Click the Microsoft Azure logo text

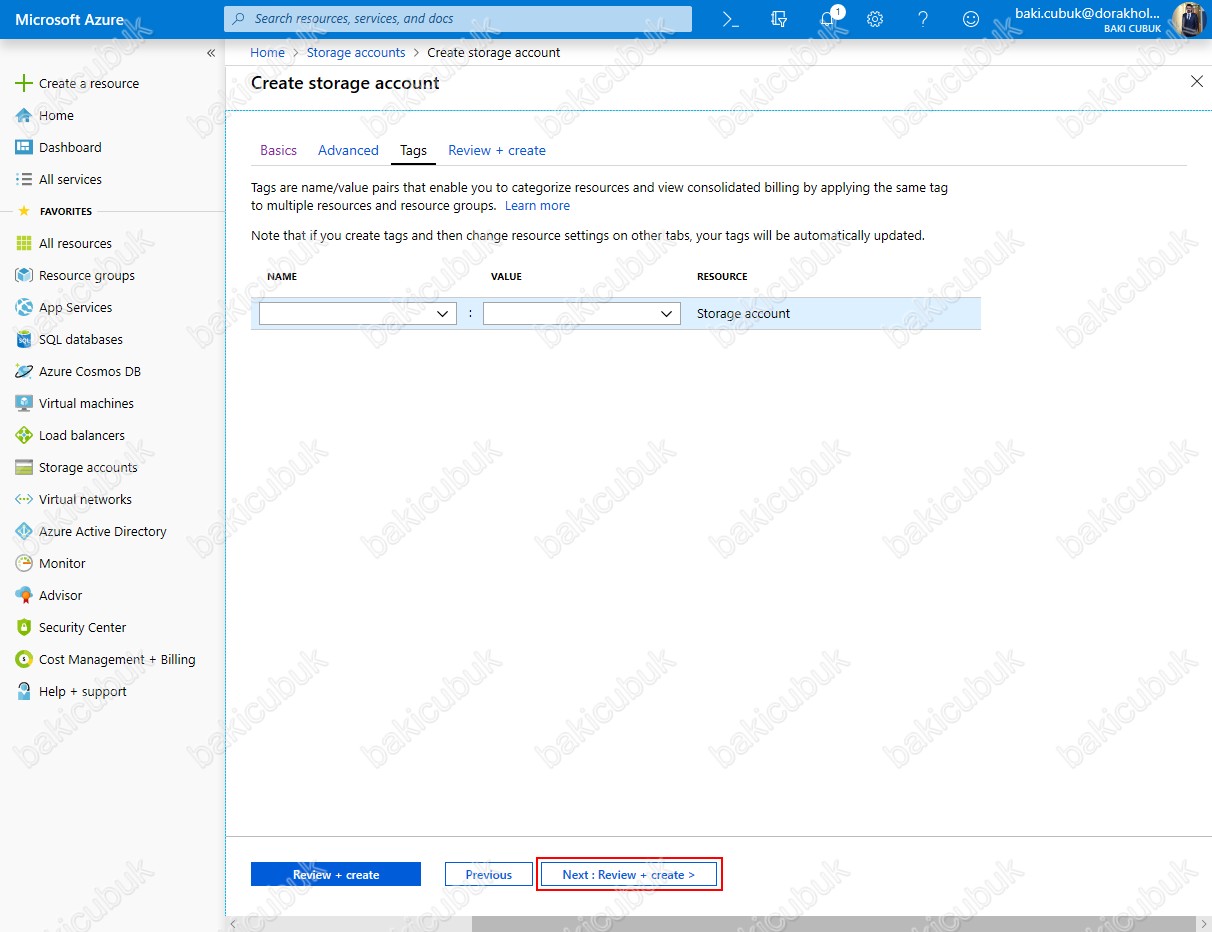pos(70,19)
